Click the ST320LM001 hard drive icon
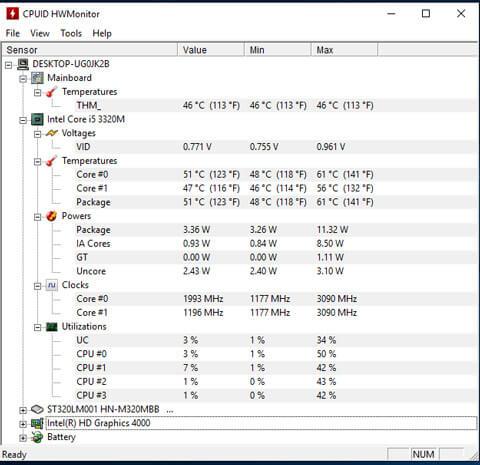Viewport: 480px width, 465px height. [x=37, y=409]
